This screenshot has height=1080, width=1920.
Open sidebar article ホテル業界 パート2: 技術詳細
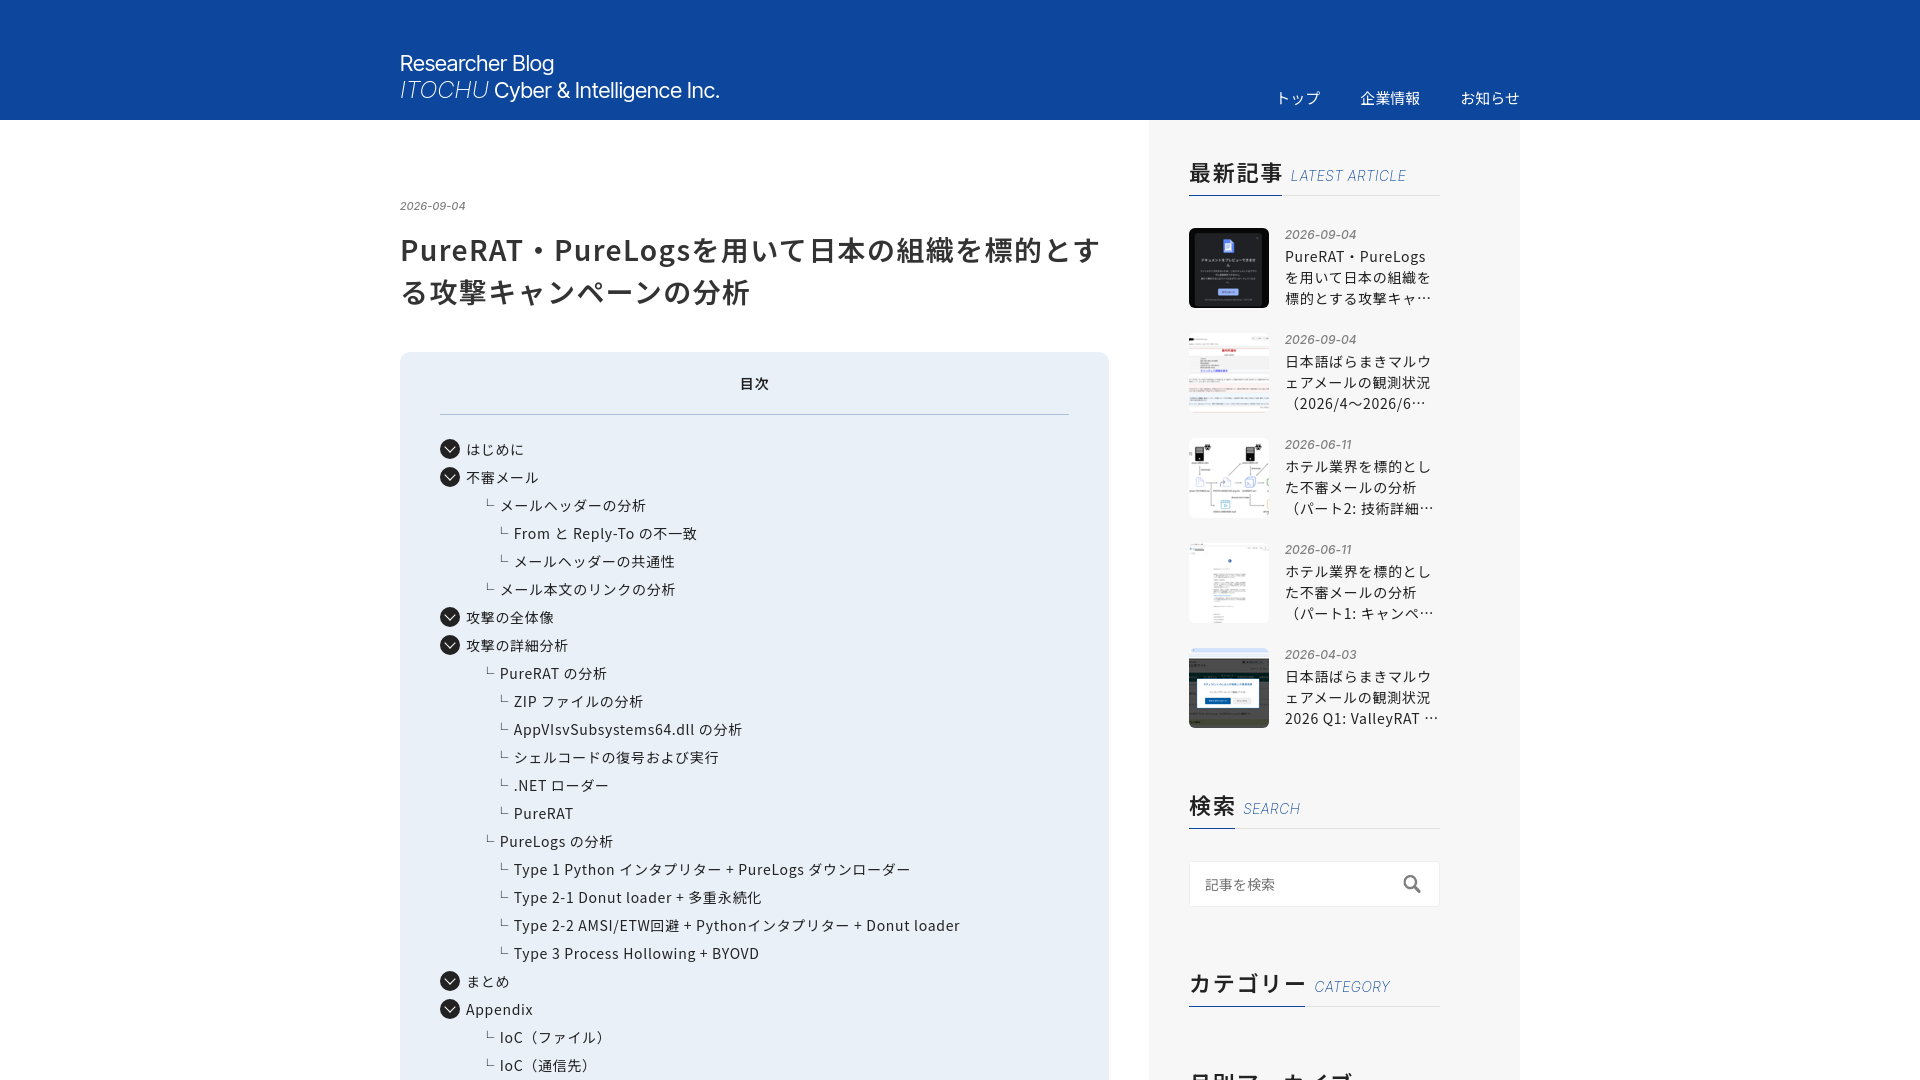[1359, 487]
